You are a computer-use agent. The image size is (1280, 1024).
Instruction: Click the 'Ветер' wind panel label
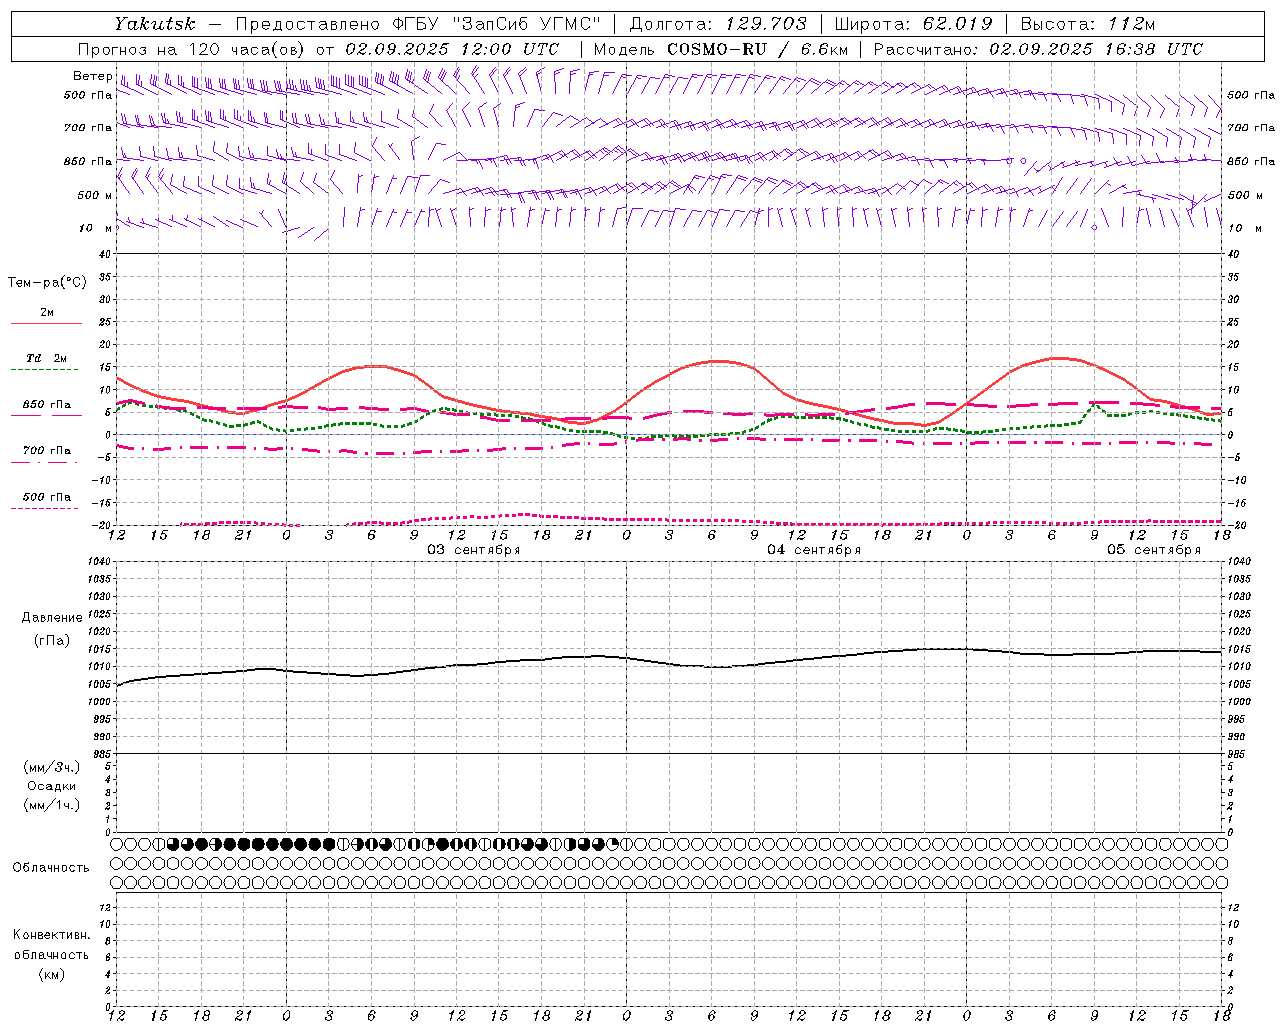[x=92, y=76]
